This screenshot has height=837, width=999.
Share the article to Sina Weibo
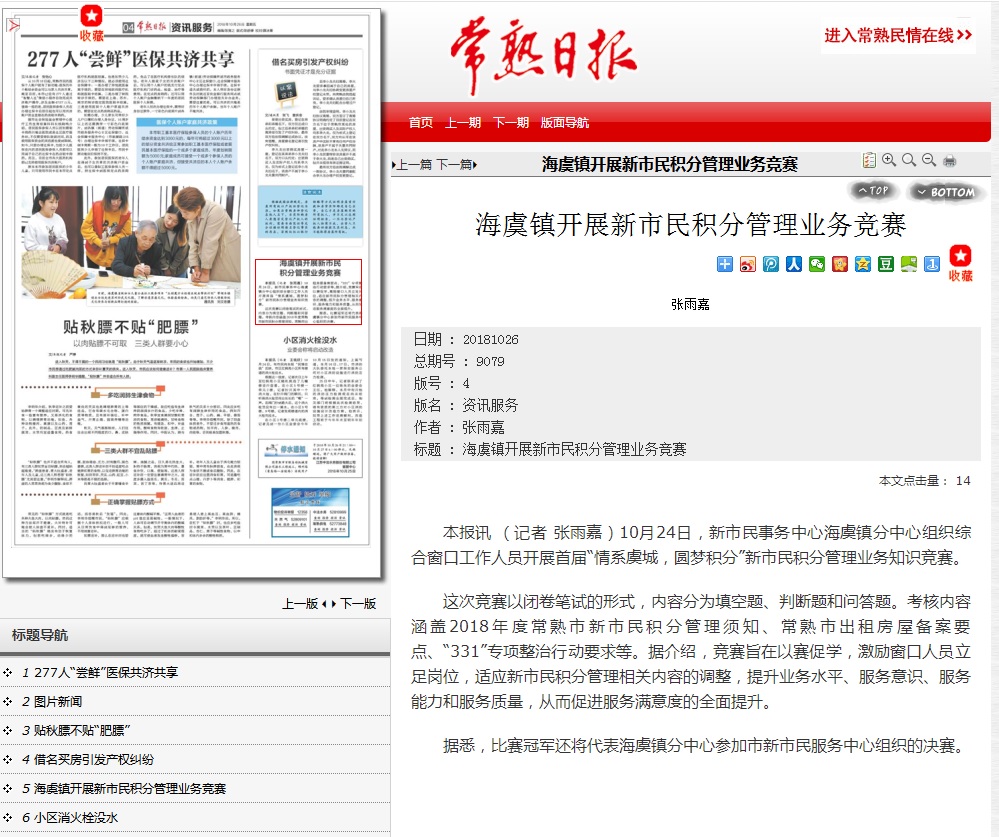pos(748,264)
